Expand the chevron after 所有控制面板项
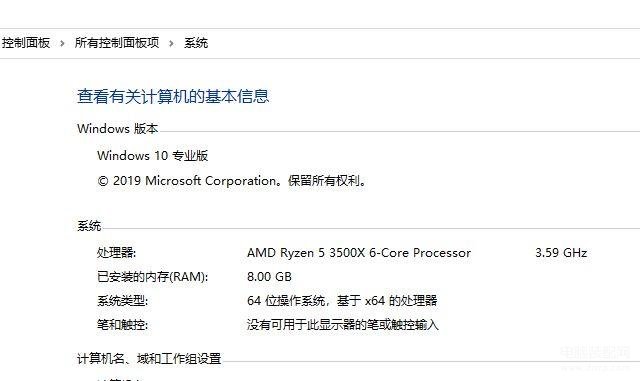 (x=171, y=43)
